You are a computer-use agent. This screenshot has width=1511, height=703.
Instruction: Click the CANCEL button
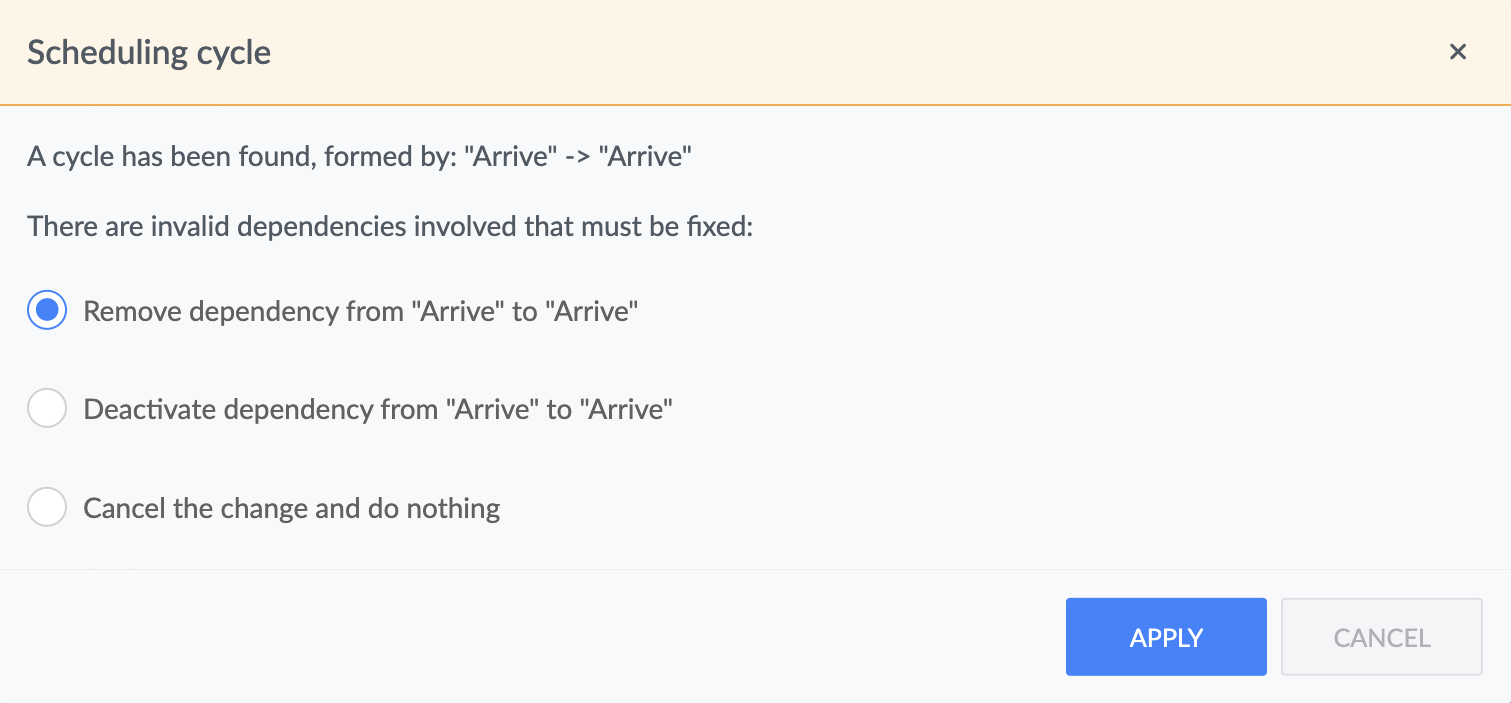(x=1381, y=637)
